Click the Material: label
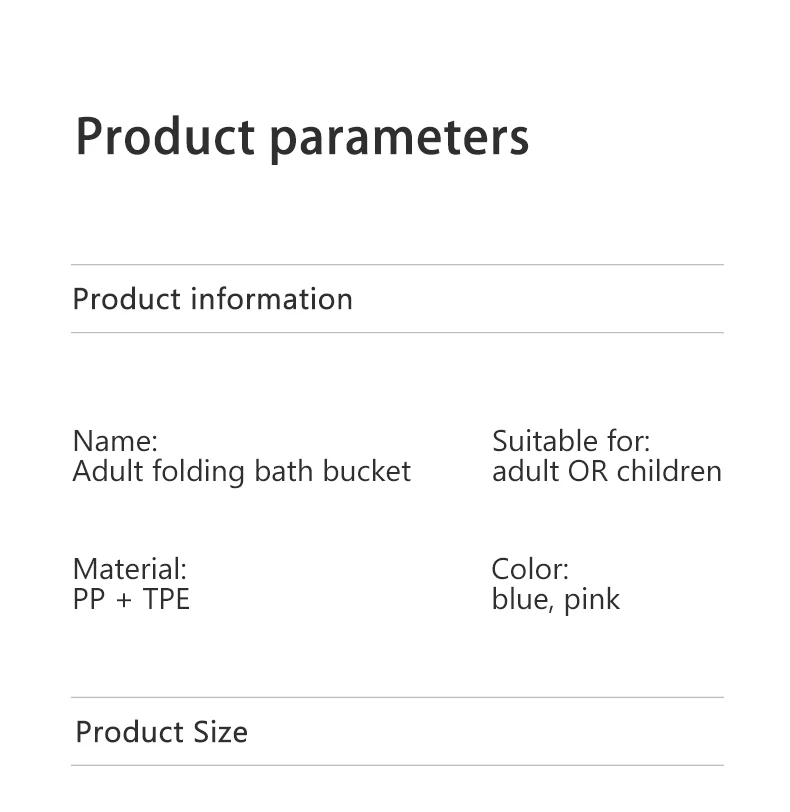This screenshot has width=790, height=812. point(130,569)
